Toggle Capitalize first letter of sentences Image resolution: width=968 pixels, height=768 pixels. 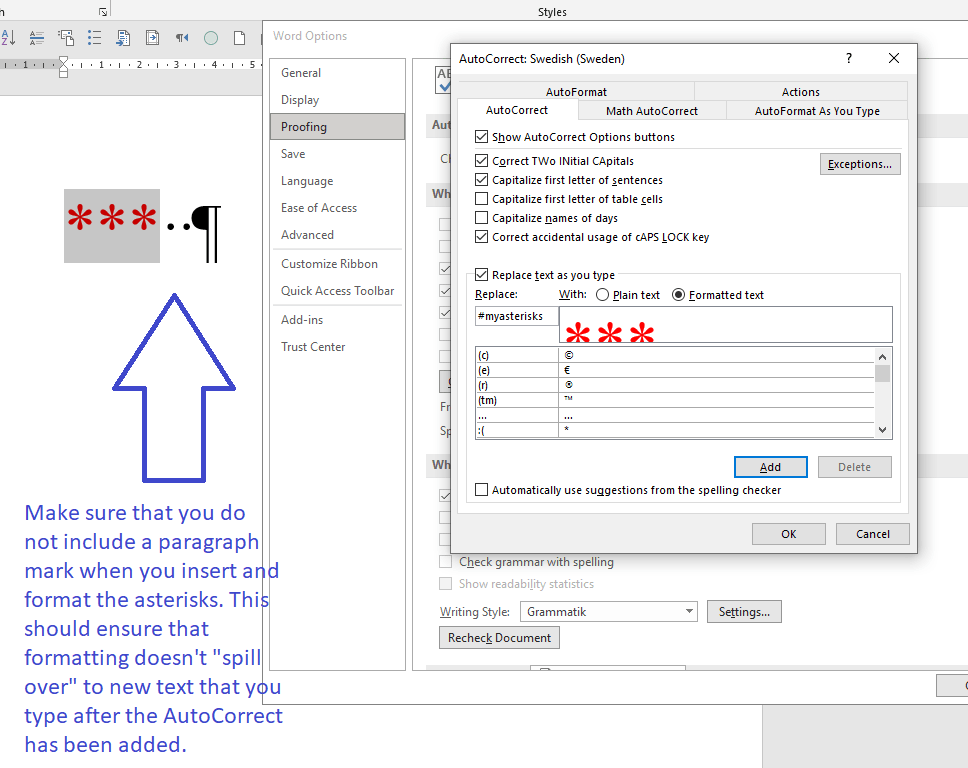click(x=482, y=180)
